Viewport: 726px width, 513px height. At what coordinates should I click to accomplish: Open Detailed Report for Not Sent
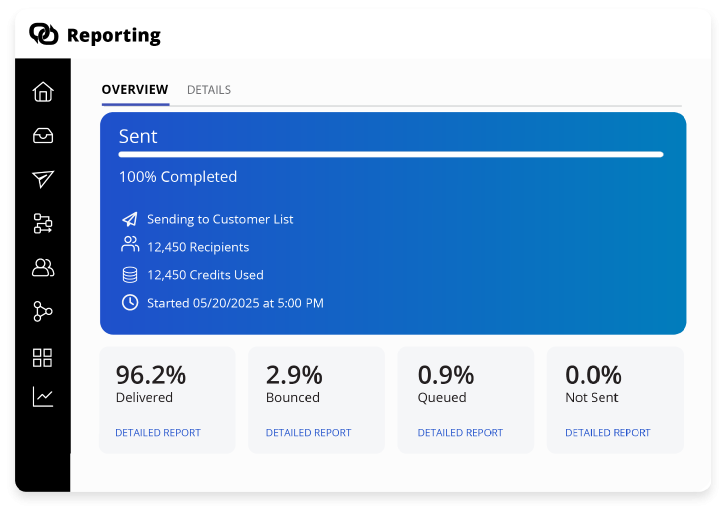pyautogui.click(x=607, y=432)
